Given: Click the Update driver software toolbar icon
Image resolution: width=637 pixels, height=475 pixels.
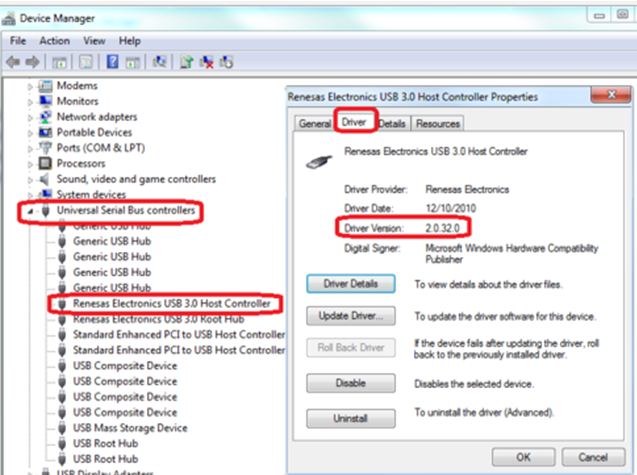Looking at the screenshot, I should 186,62.
